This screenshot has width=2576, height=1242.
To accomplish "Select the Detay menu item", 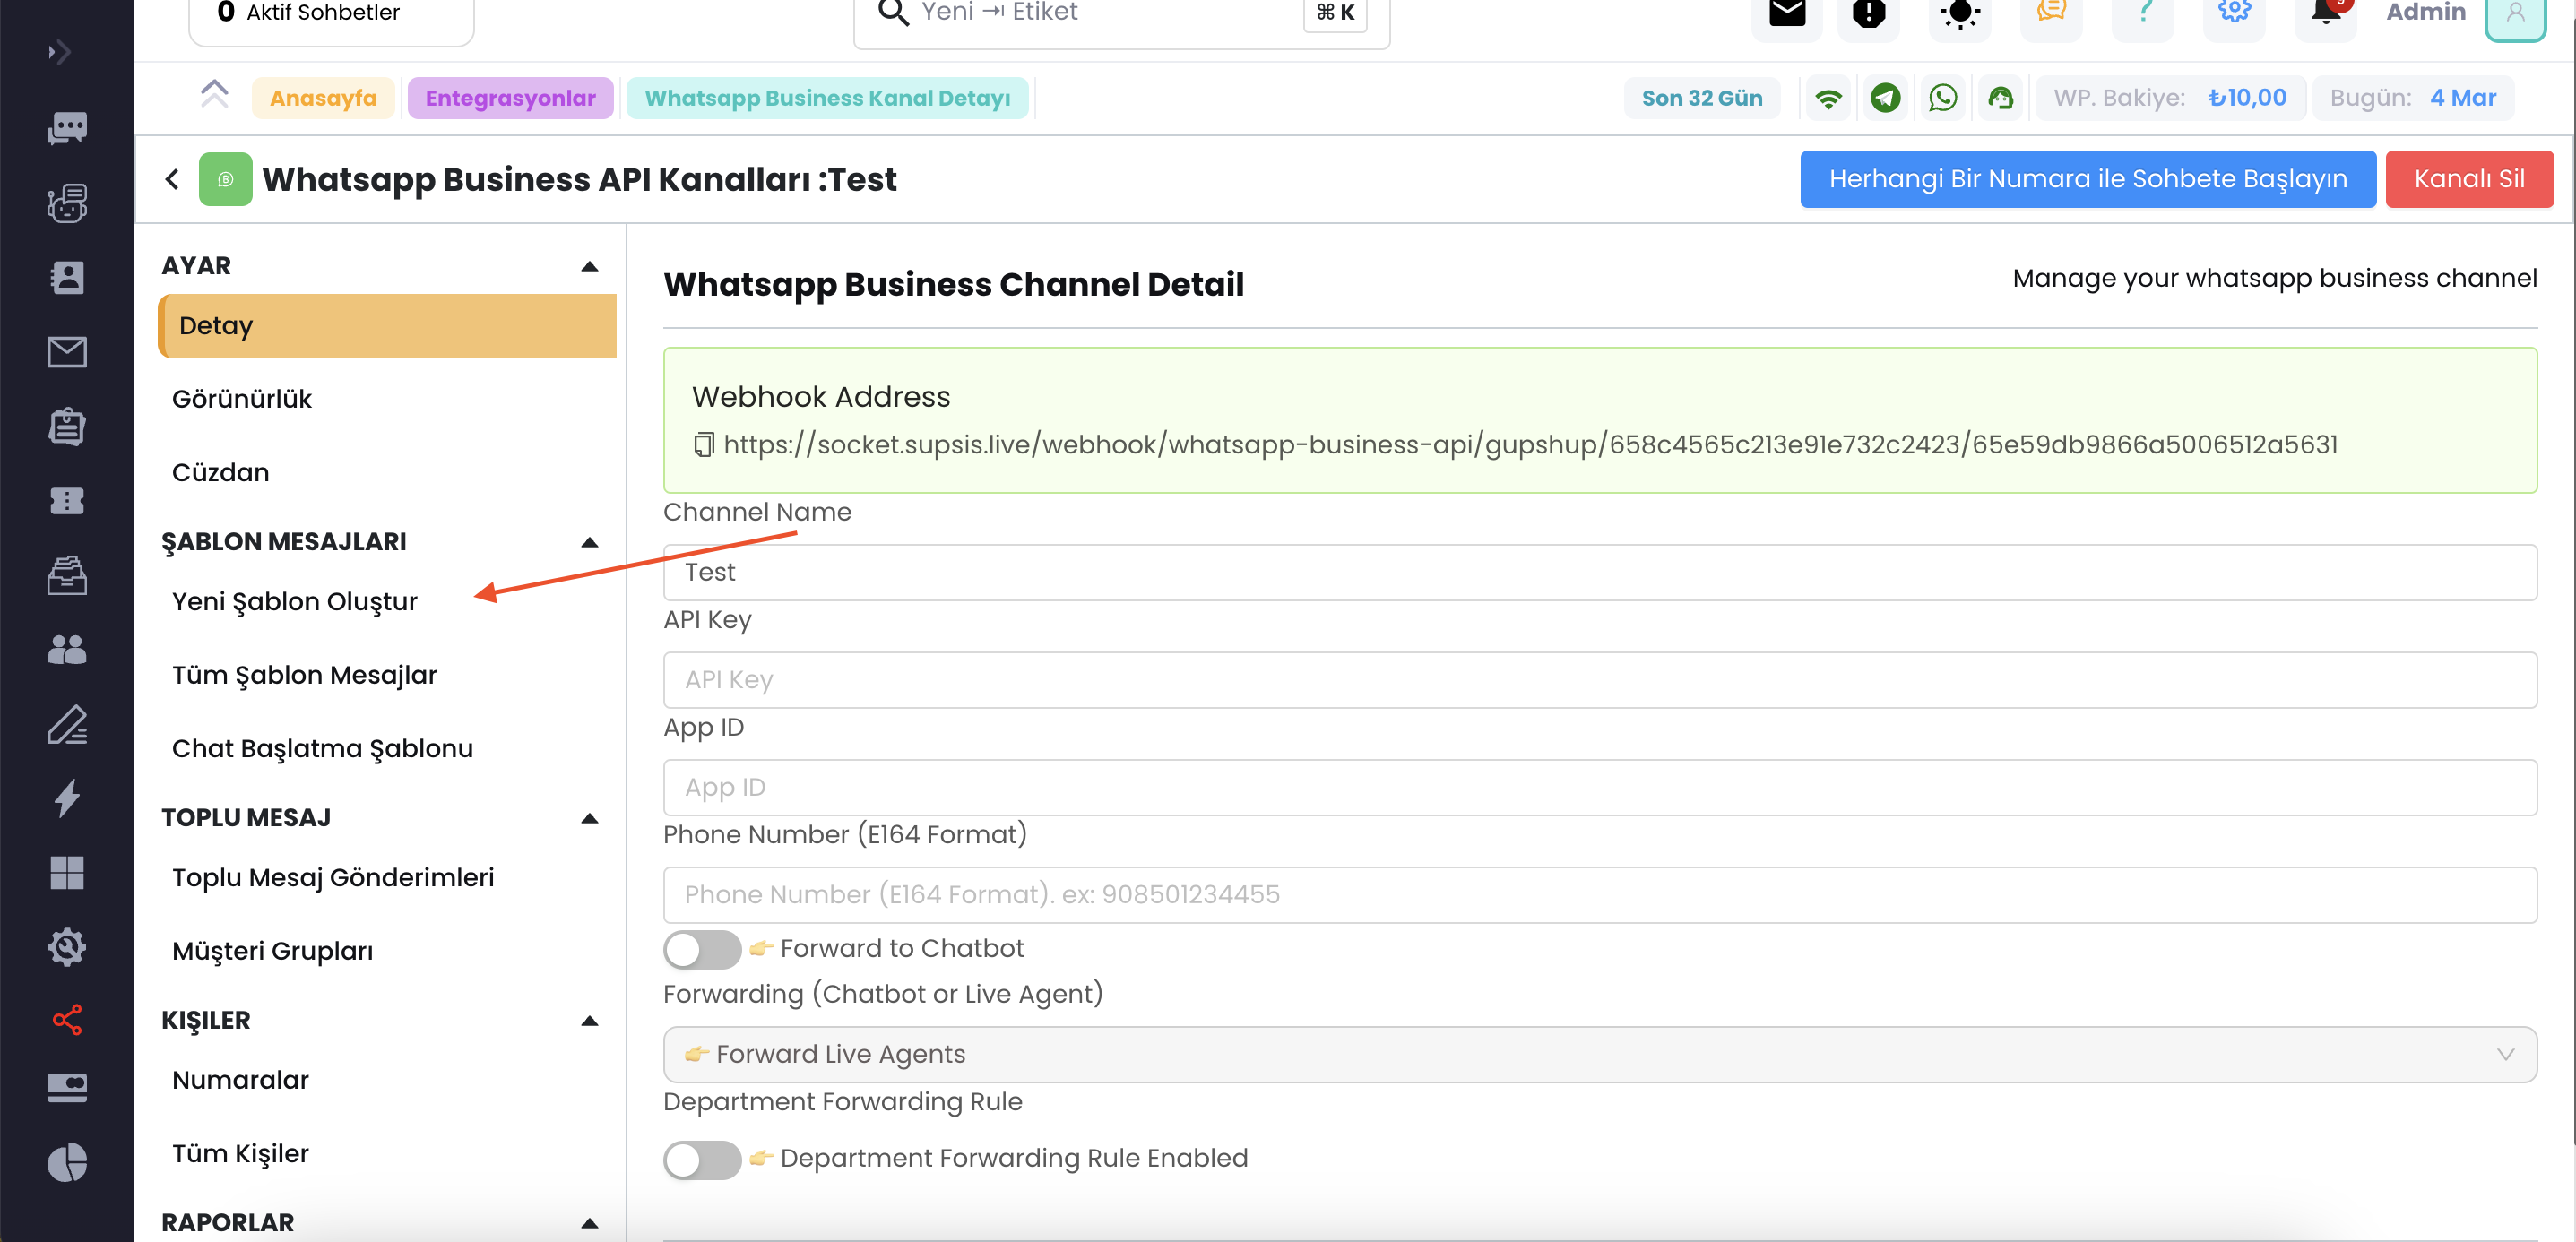I will [387, 326].
